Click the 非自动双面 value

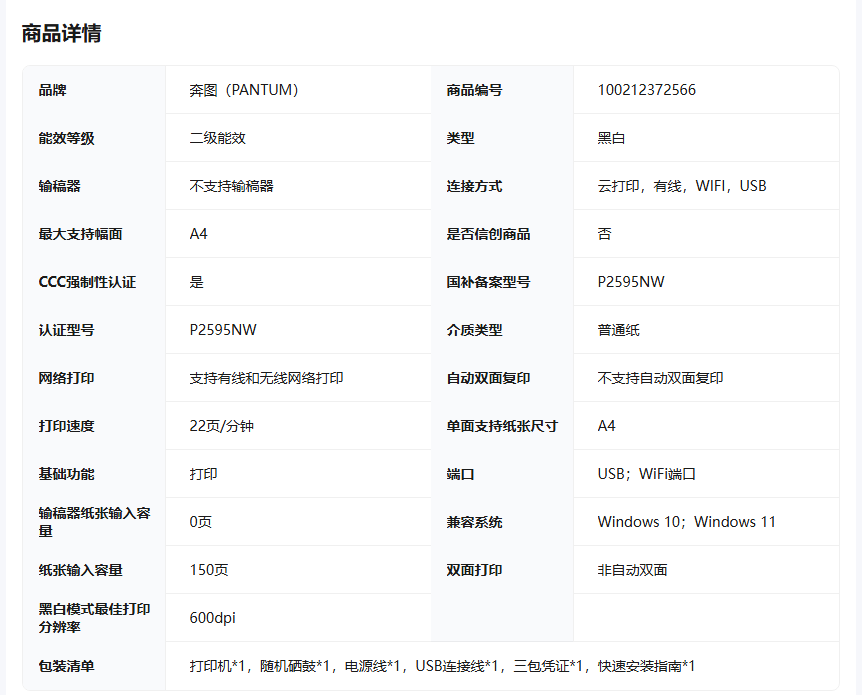[x=632, y=570]
